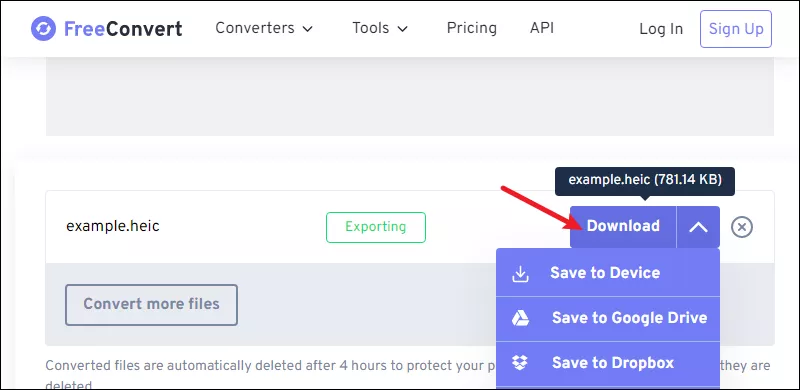The width and height of the screenshot is (800, 390).
Task: Expand the Converters dropdown menu
Action: (264, 28)
